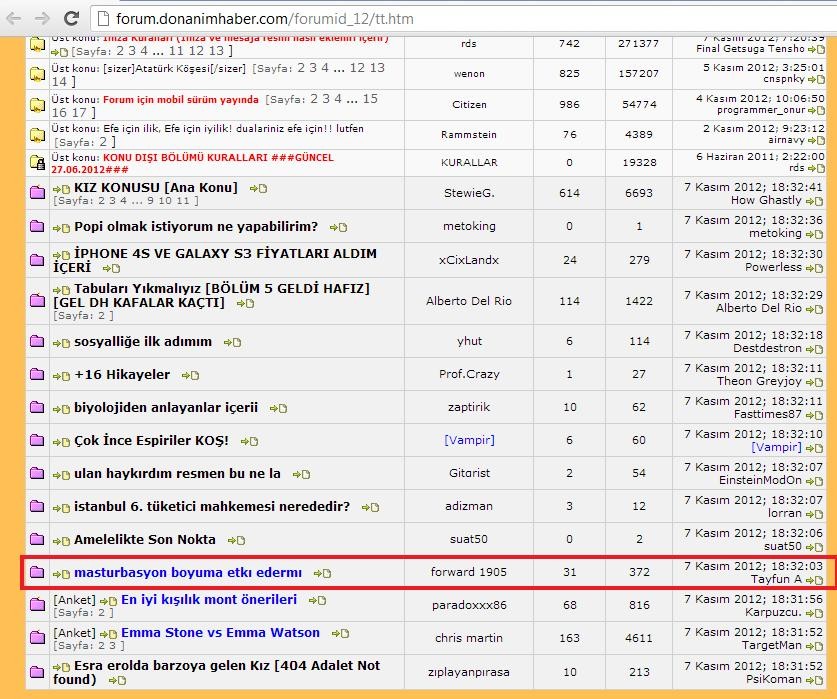Go to page 2 of Efe için ilik topic

pos(103,142)
